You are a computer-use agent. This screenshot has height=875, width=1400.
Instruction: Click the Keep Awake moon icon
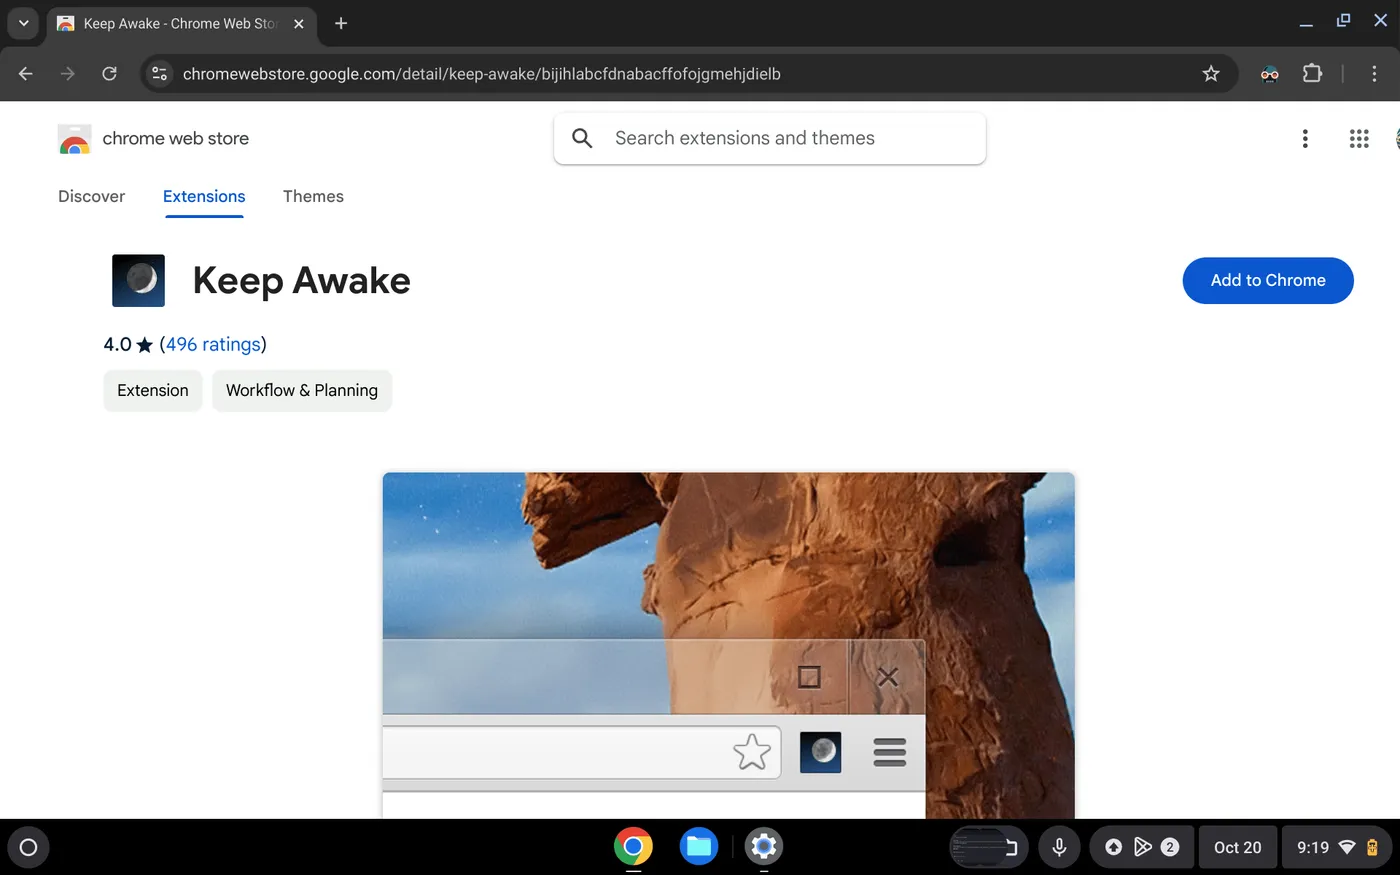(x=138, y=280)
